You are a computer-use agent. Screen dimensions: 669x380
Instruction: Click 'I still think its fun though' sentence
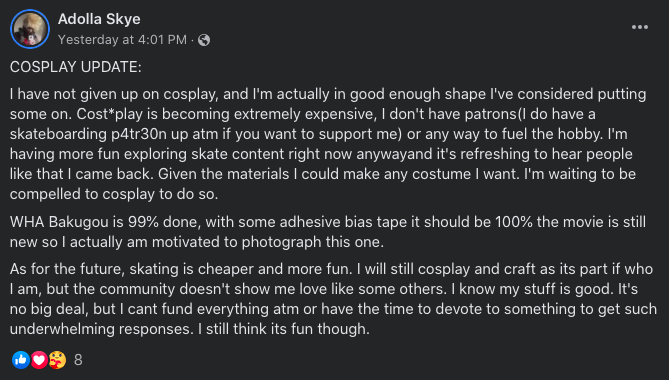[x=284, y=329]
